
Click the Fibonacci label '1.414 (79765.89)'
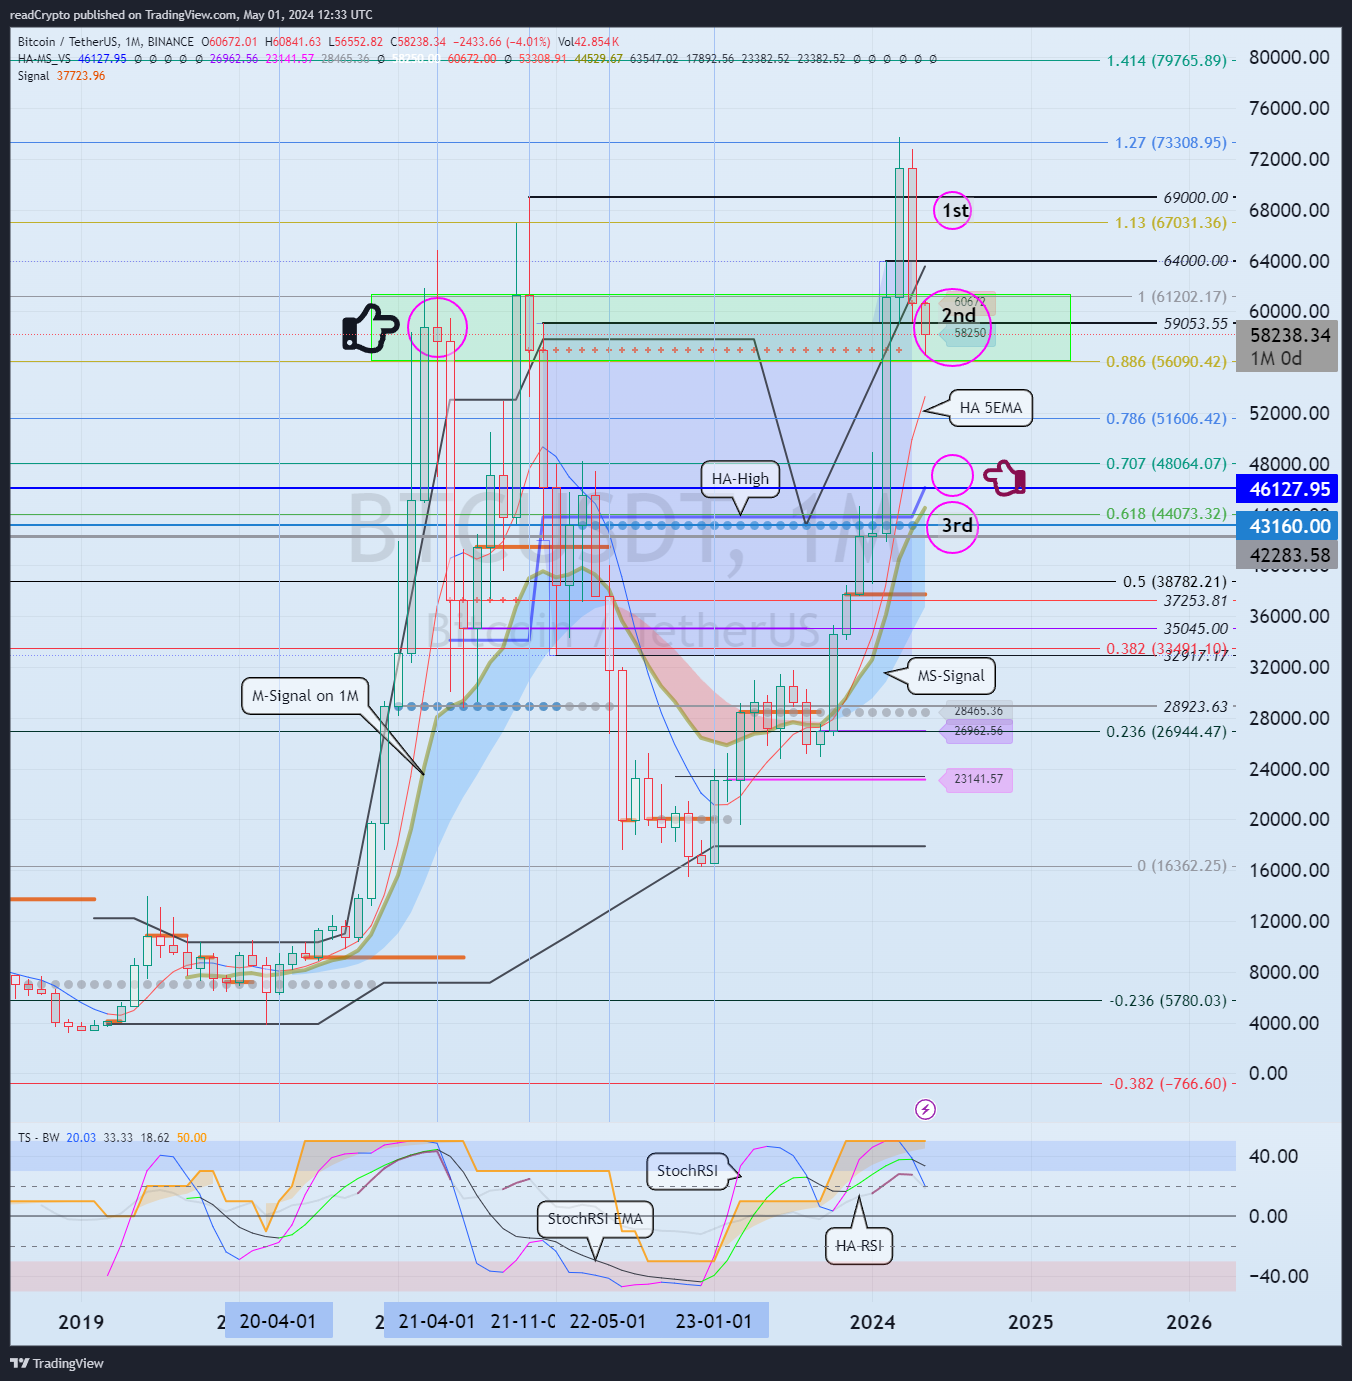(1166, 61)
